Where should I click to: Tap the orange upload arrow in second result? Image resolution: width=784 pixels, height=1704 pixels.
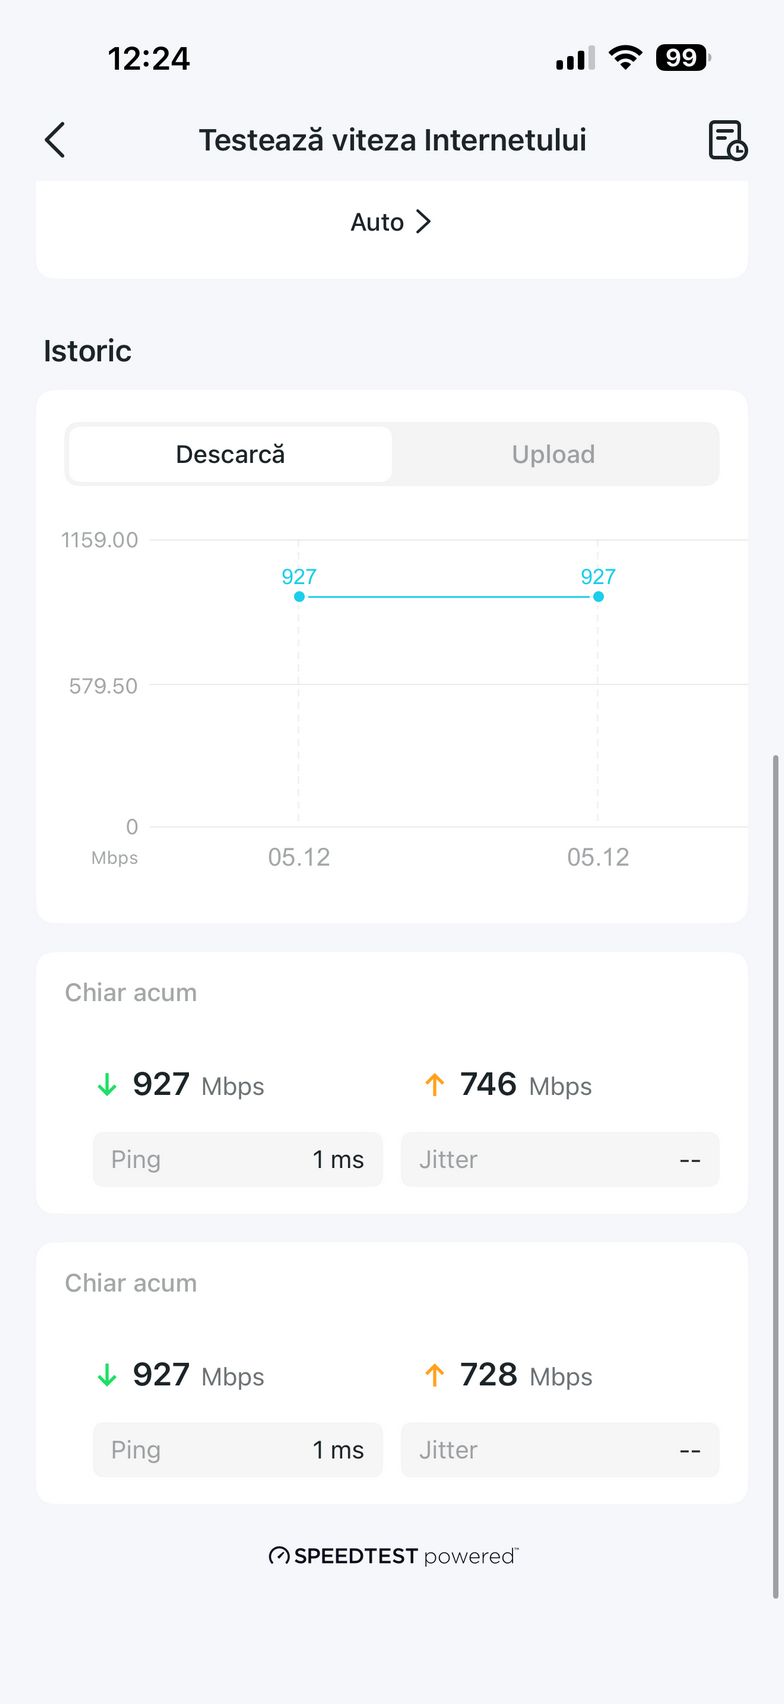pyautogui.click(x=434, y=1376)
